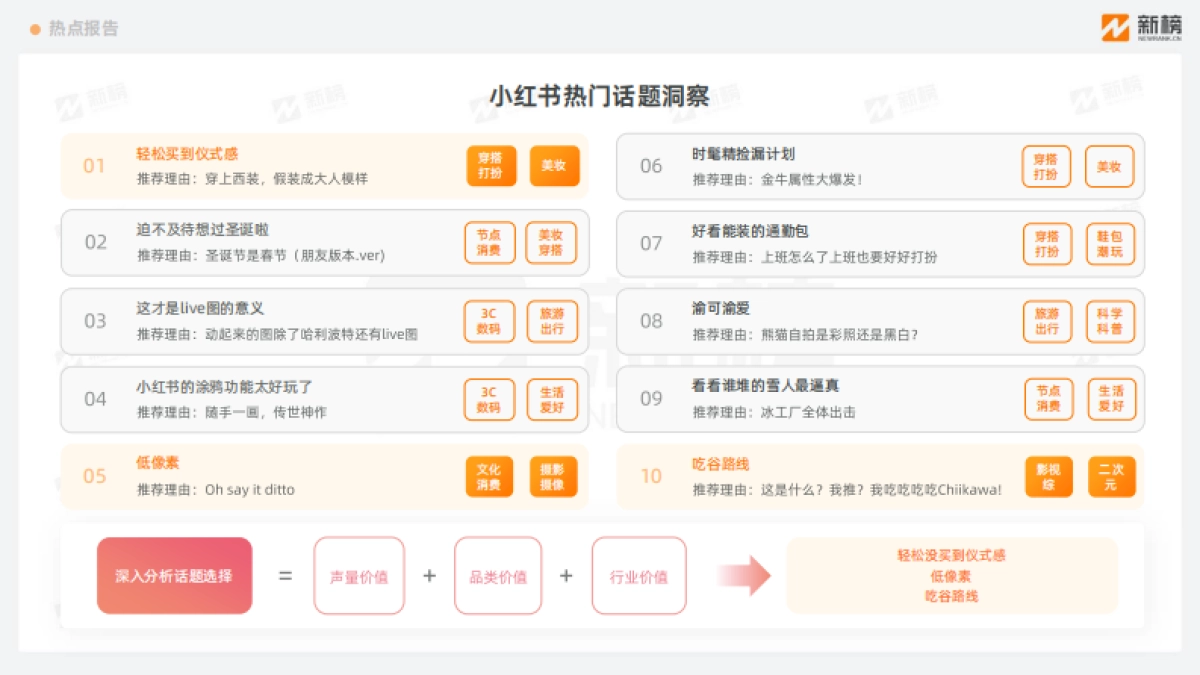Screen dimensions: 1200x675
Task: Toggle the 生活爱玩 tag on topic 04
Action: point(552,399)
